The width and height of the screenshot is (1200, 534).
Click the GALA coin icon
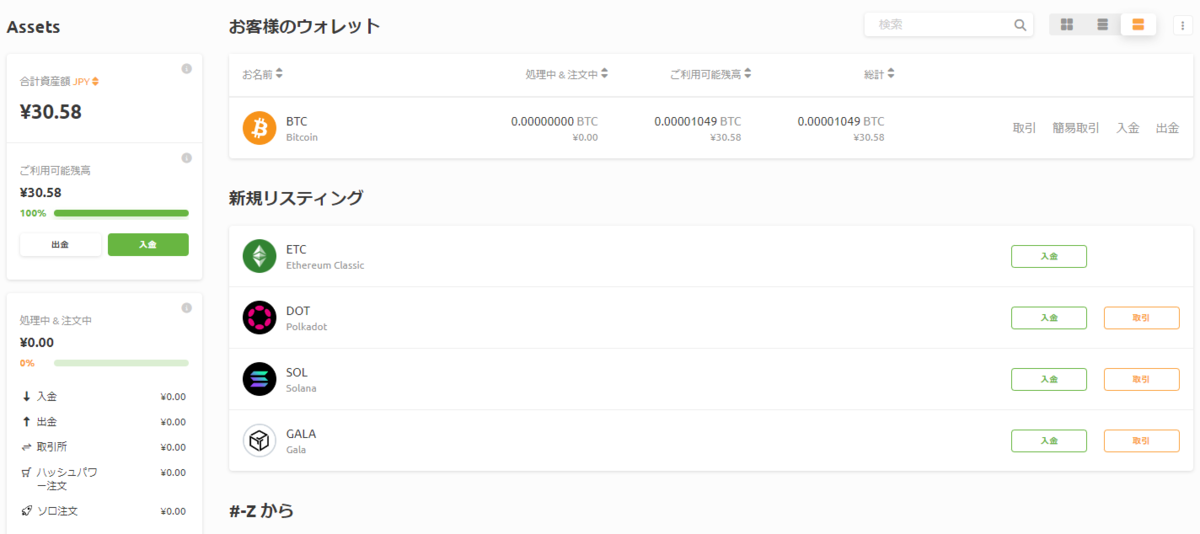[x=259, y=440]
